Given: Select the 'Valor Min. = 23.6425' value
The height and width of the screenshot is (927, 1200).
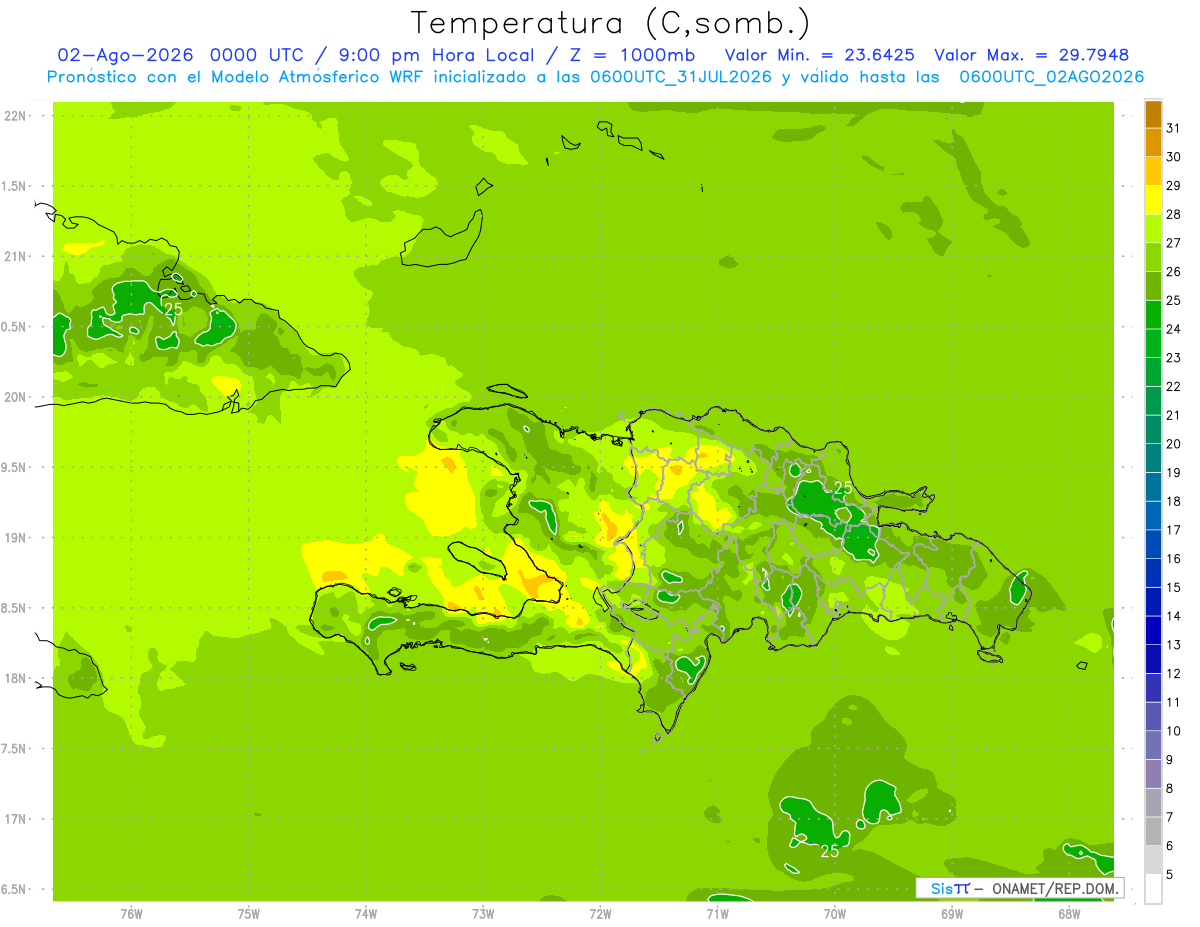Looking at the screenshot, I should pos(821,54).
